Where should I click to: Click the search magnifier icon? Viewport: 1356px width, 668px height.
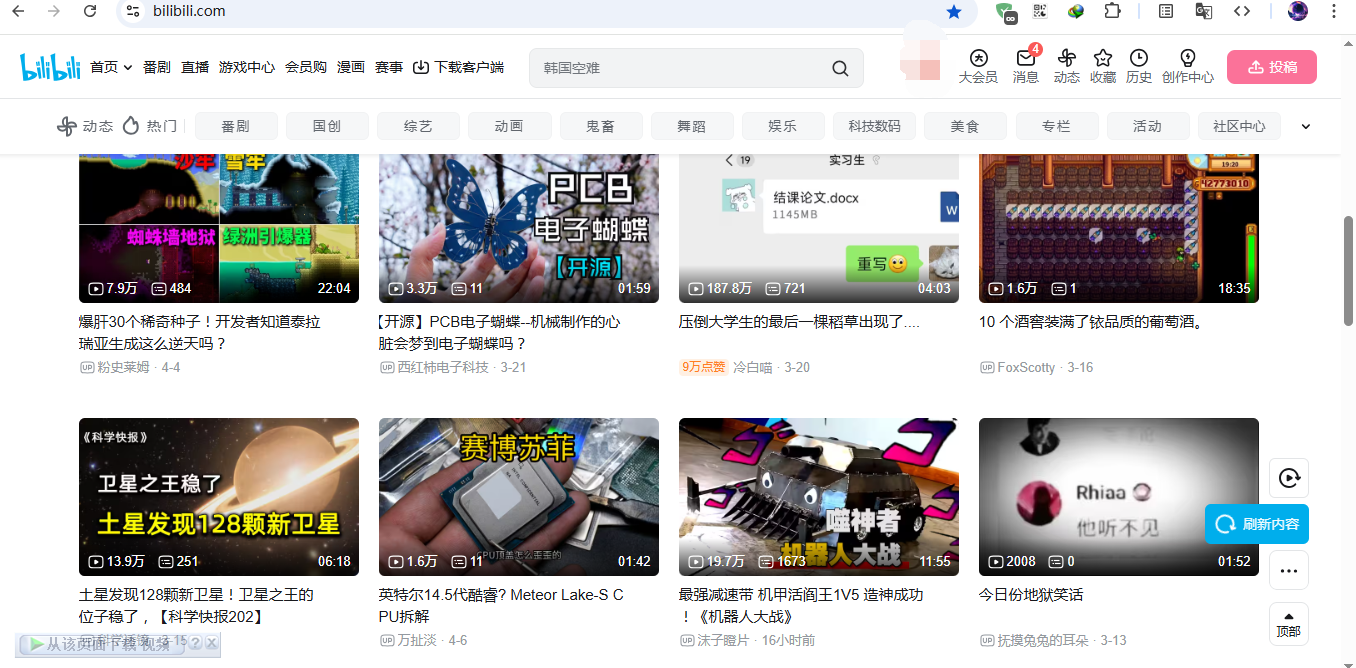point(840,68)
